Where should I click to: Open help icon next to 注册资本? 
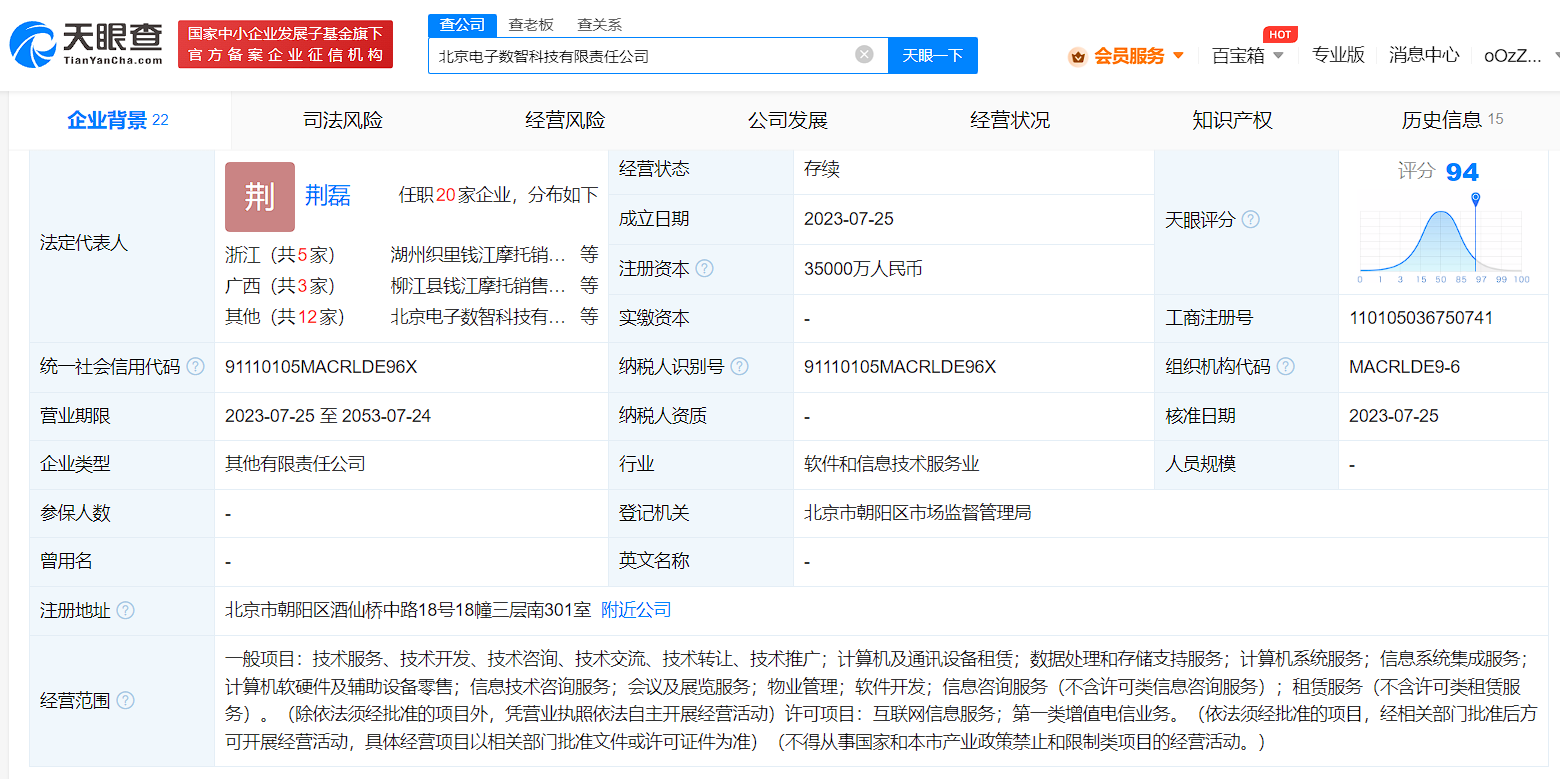tap(704, 269)
